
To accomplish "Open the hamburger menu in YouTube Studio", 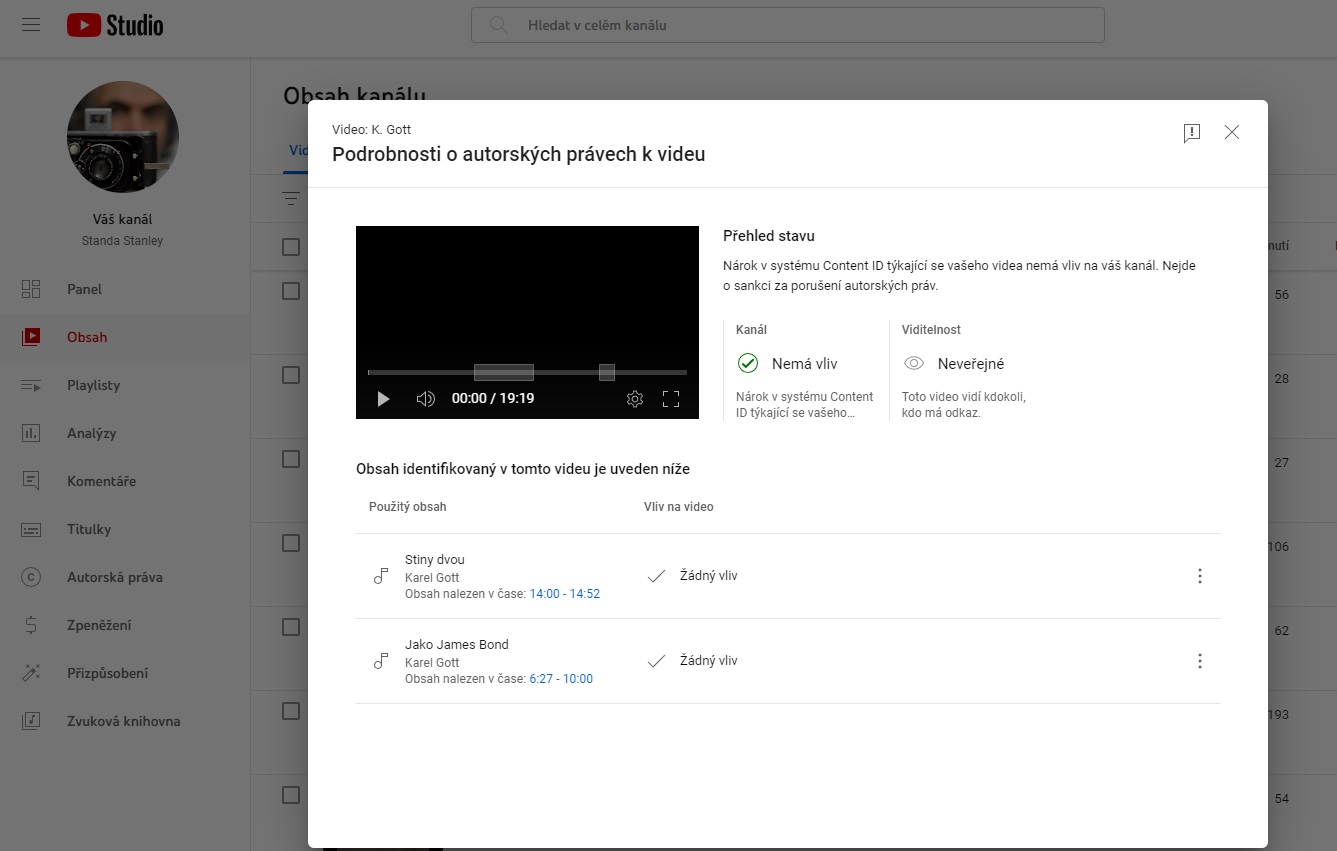I will click(31, 25).
